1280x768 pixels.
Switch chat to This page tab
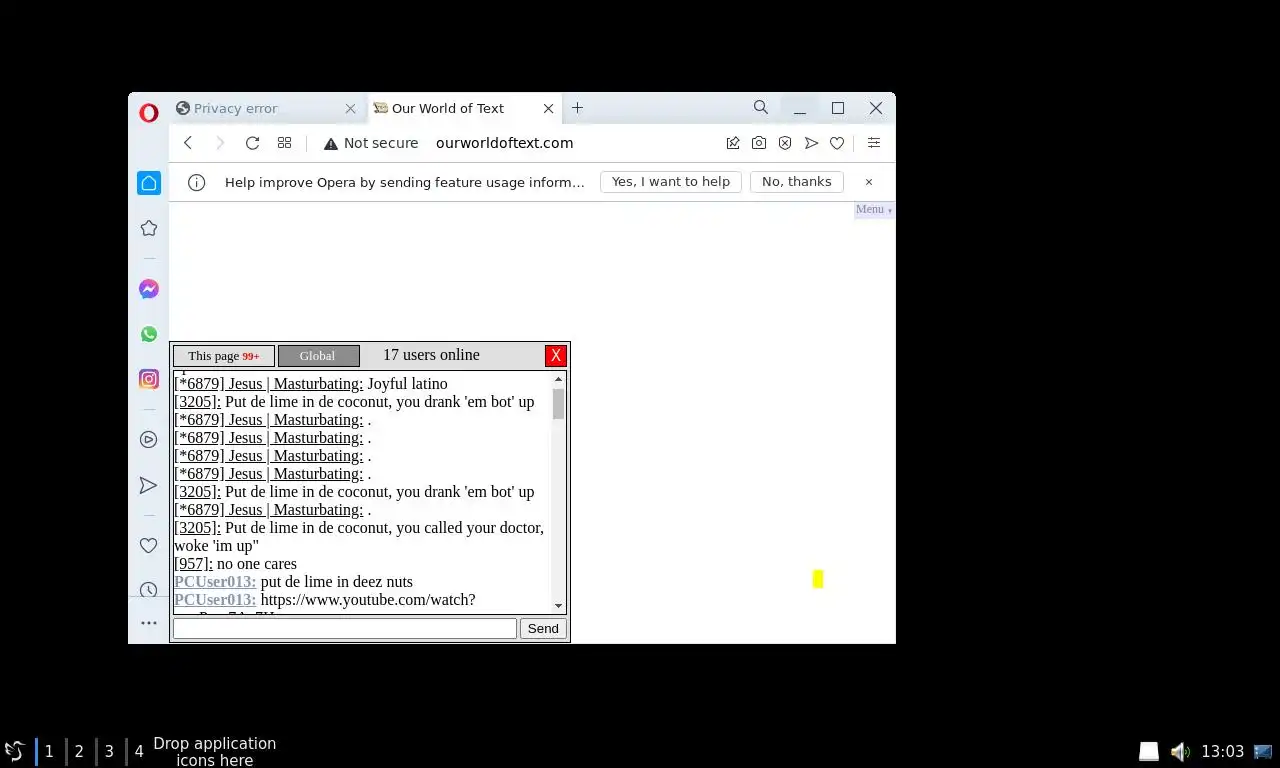tap(224, 356)
